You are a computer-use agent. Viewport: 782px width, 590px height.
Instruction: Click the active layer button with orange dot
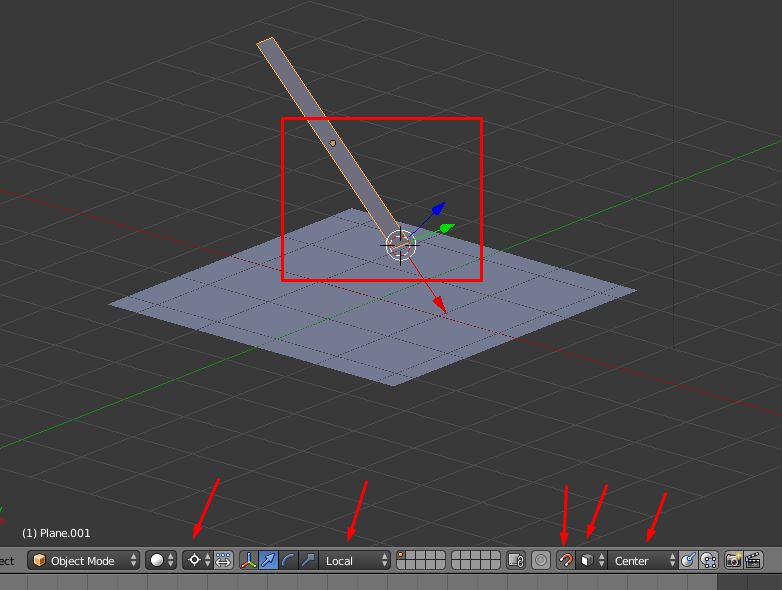click(401, 555)
